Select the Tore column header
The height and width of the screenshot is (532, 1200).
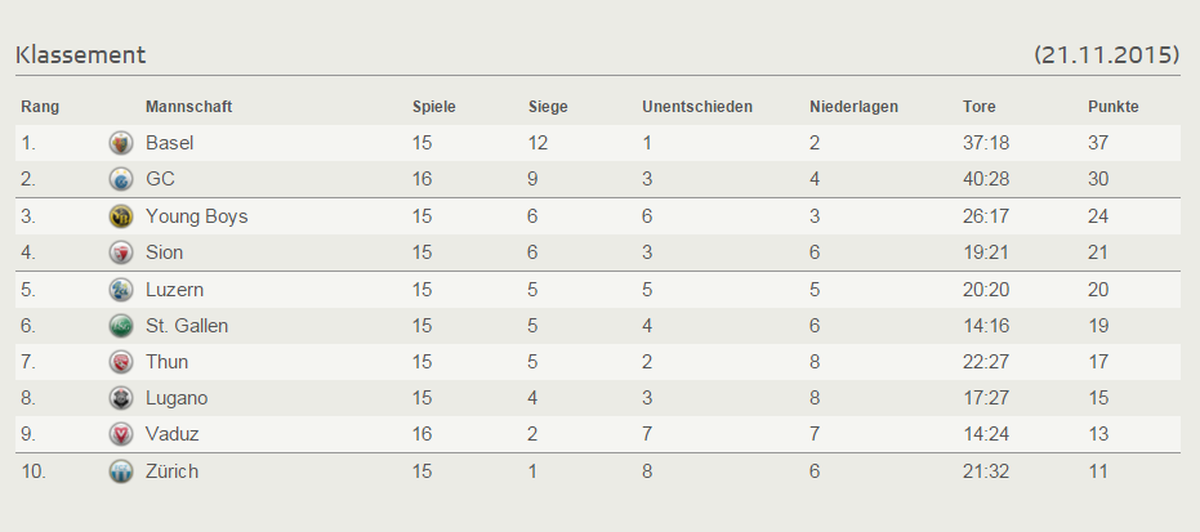click(979, 107)
